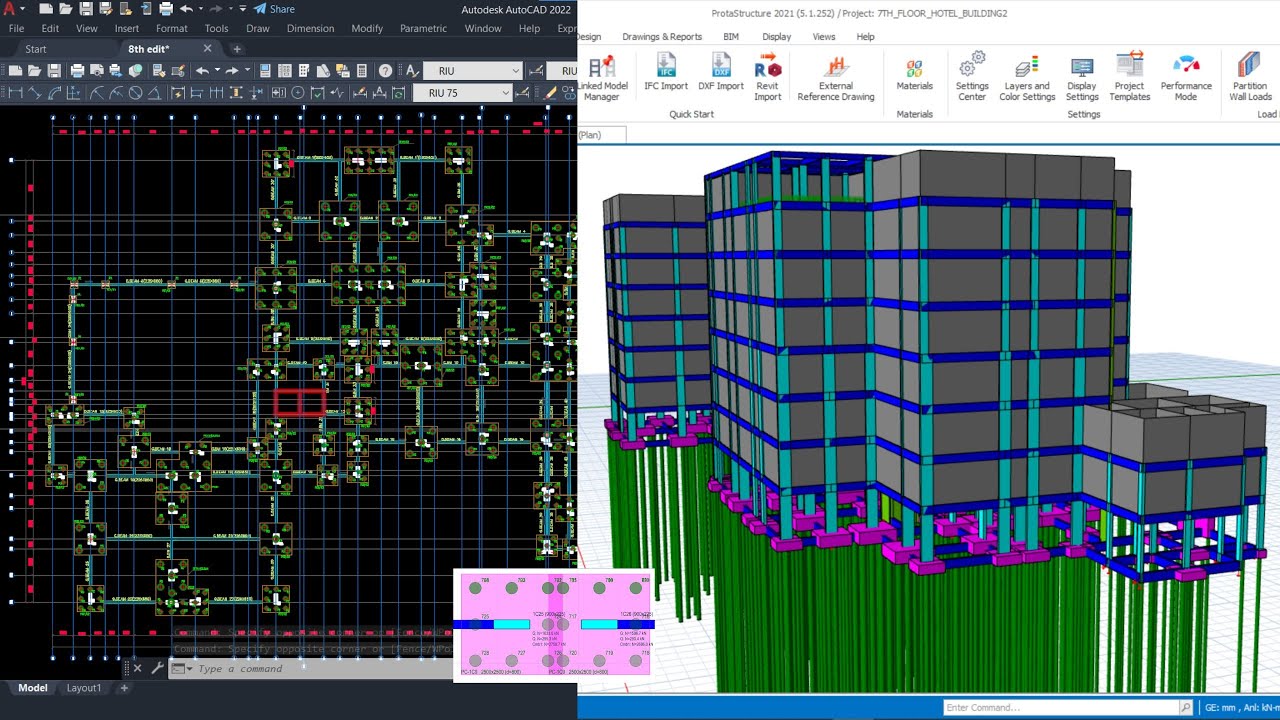This screenshot has width=1280, height=720.
Task: Switch to the Start tab
Action: click(x=36, y=49)
